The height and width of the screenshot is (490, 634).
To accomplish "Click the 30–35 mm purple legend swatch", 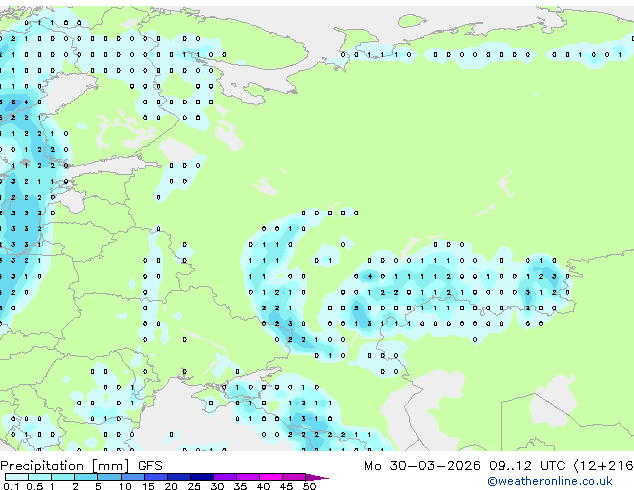I will (225, 477).
